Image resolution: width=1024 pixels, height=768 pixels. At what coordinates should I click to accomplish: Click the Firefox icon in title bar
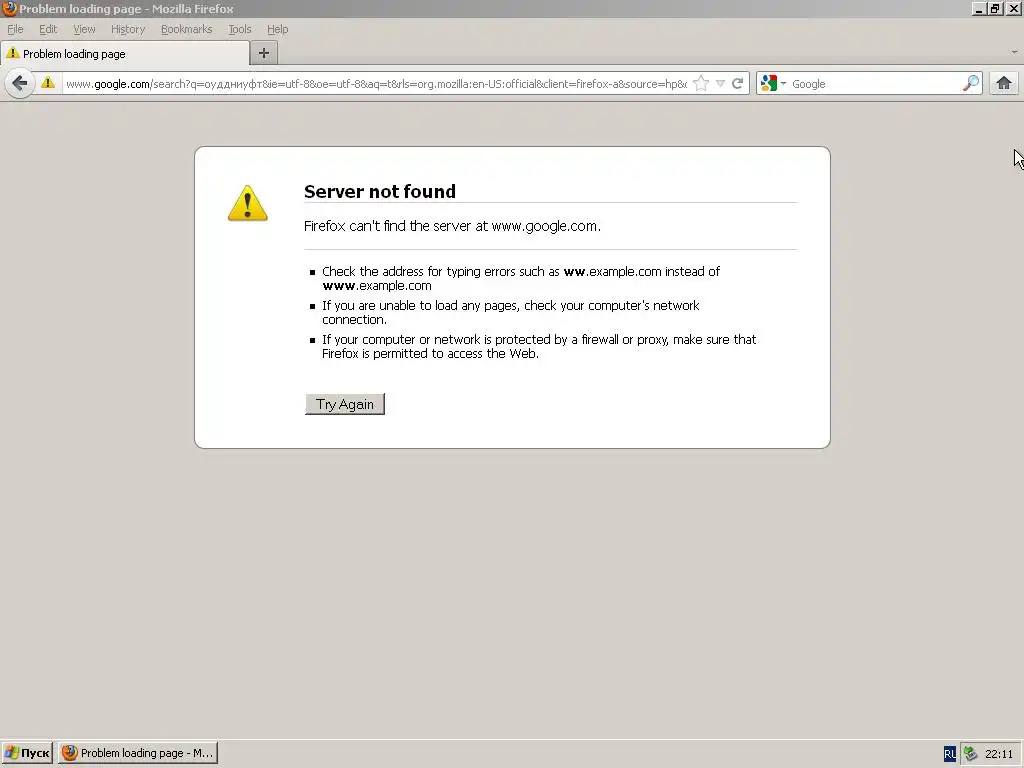[x=9, y=8]
